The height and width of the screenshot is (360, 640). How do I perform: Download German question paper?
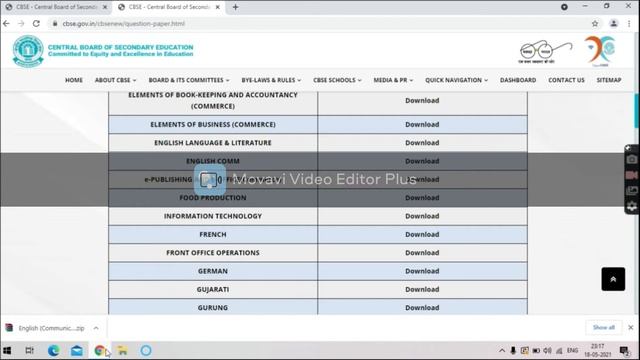(422, 271)
